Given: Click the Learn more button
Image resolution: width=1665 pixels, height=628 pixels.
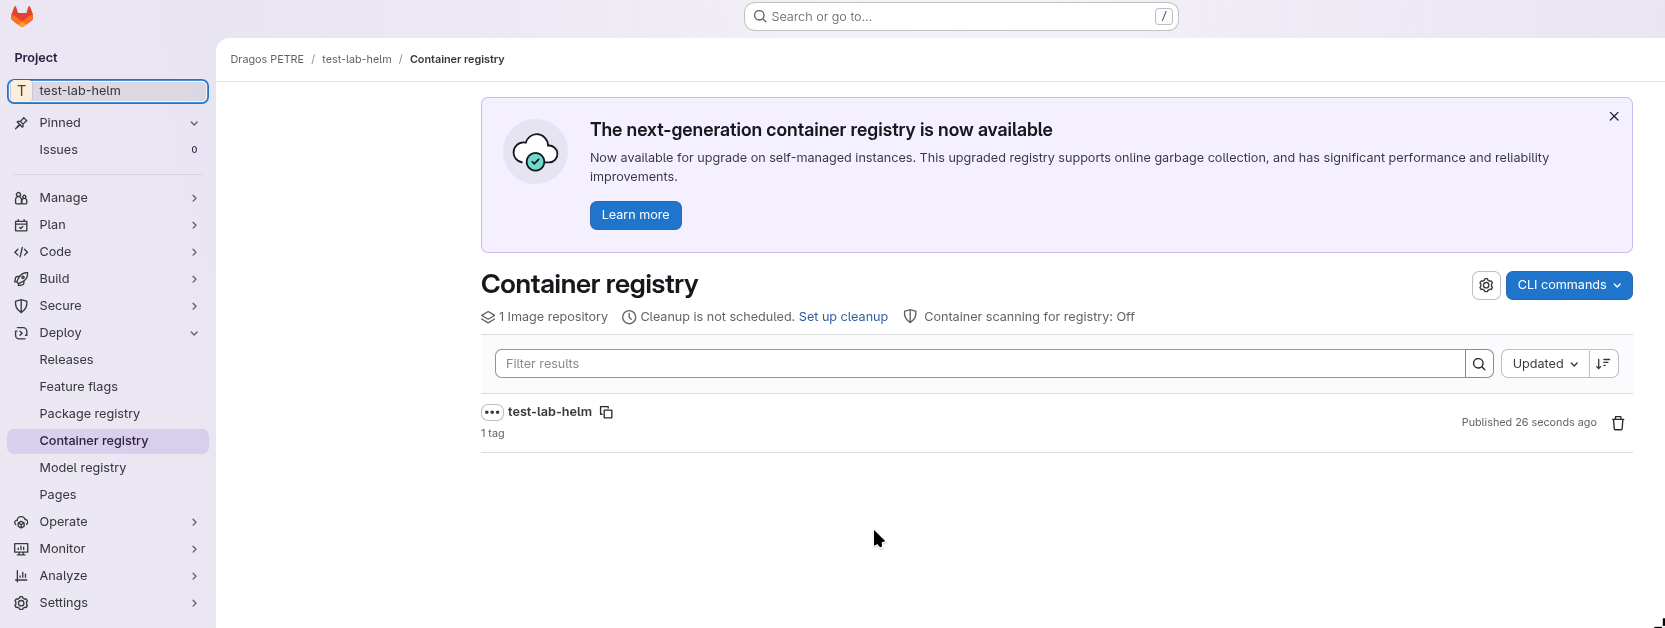Looking at the screenshot, I should click(x=636, y=215).
